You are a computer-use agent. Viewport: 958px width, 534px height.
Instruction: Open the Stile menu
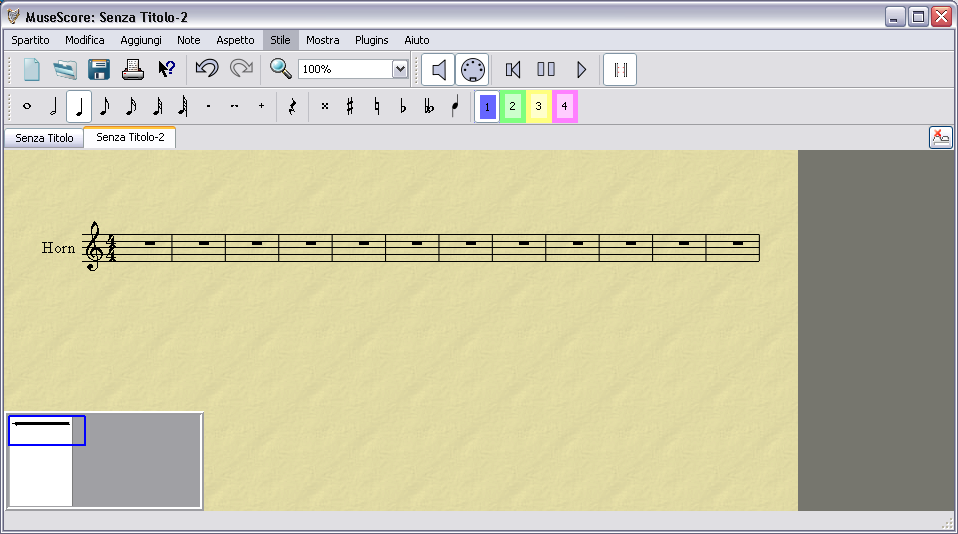click(x=280, y=40)
